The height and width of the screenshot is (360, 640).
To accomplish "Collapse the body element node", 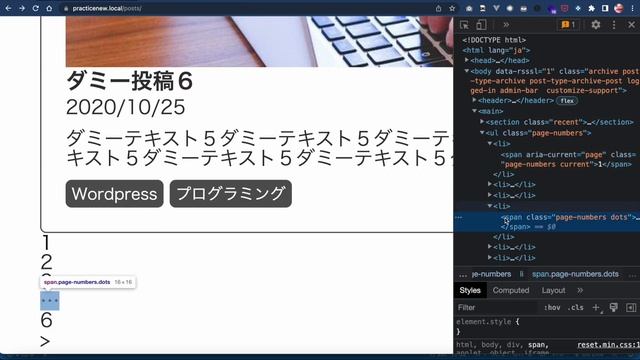I will (x=467, y=71).
